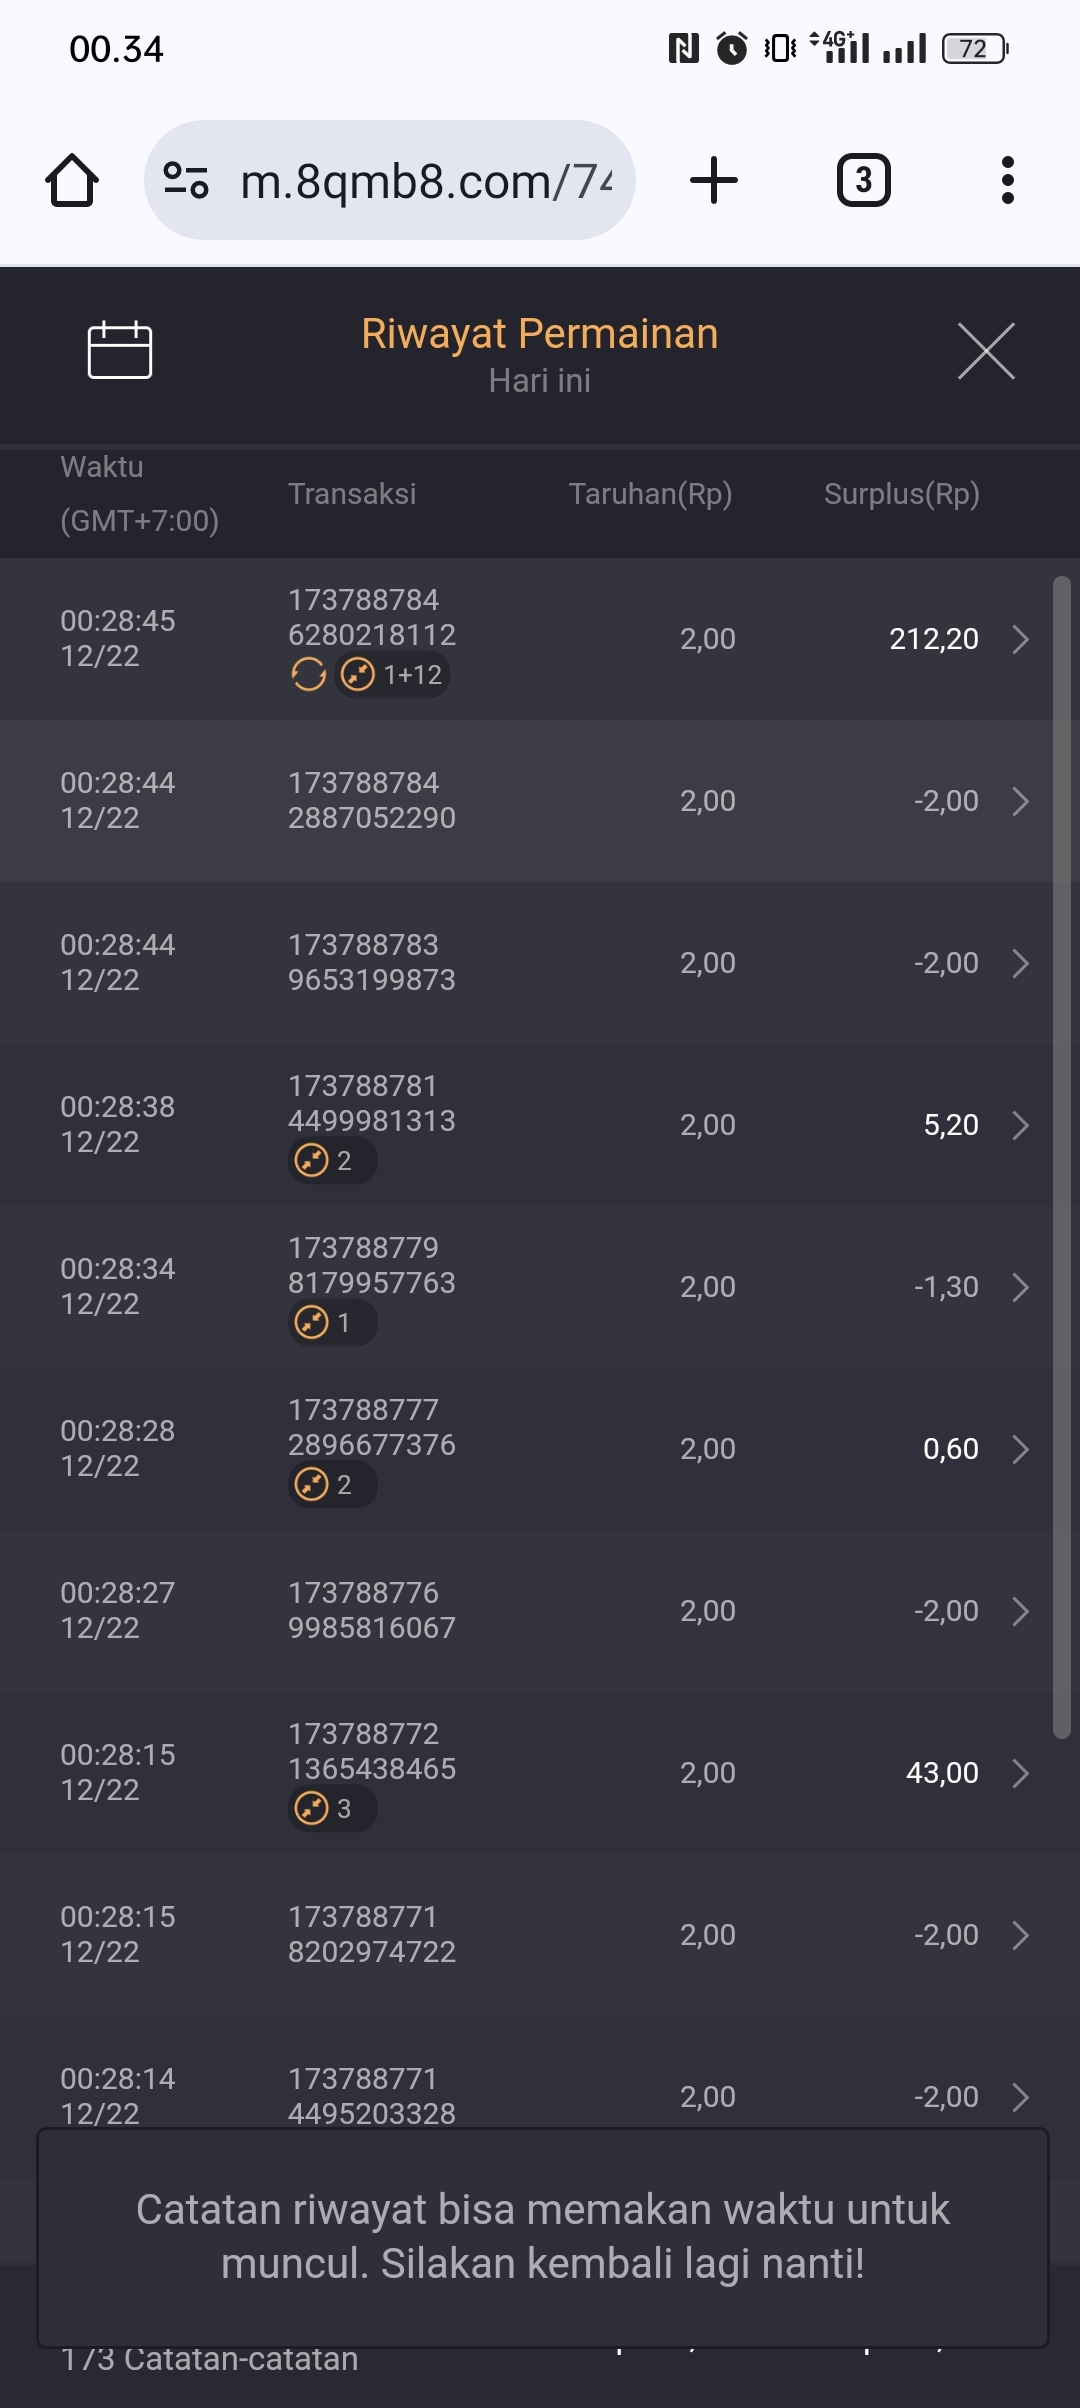Tap the browser home icon
Viewport: 1080px width, 2408px height.
point(72,181)
